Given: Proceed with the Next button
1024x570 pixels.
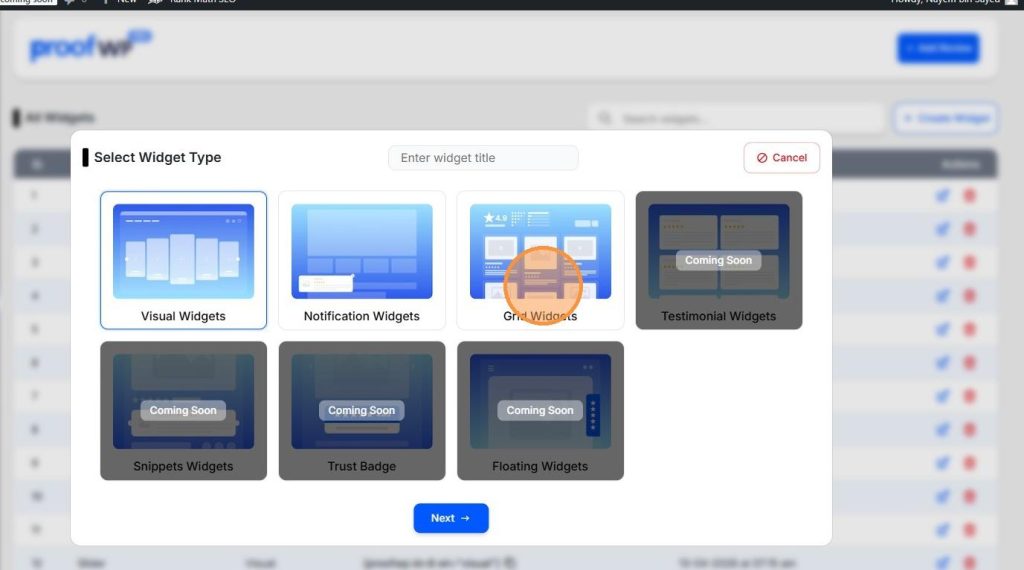Looking at the screenshot, I should [451, 518].
